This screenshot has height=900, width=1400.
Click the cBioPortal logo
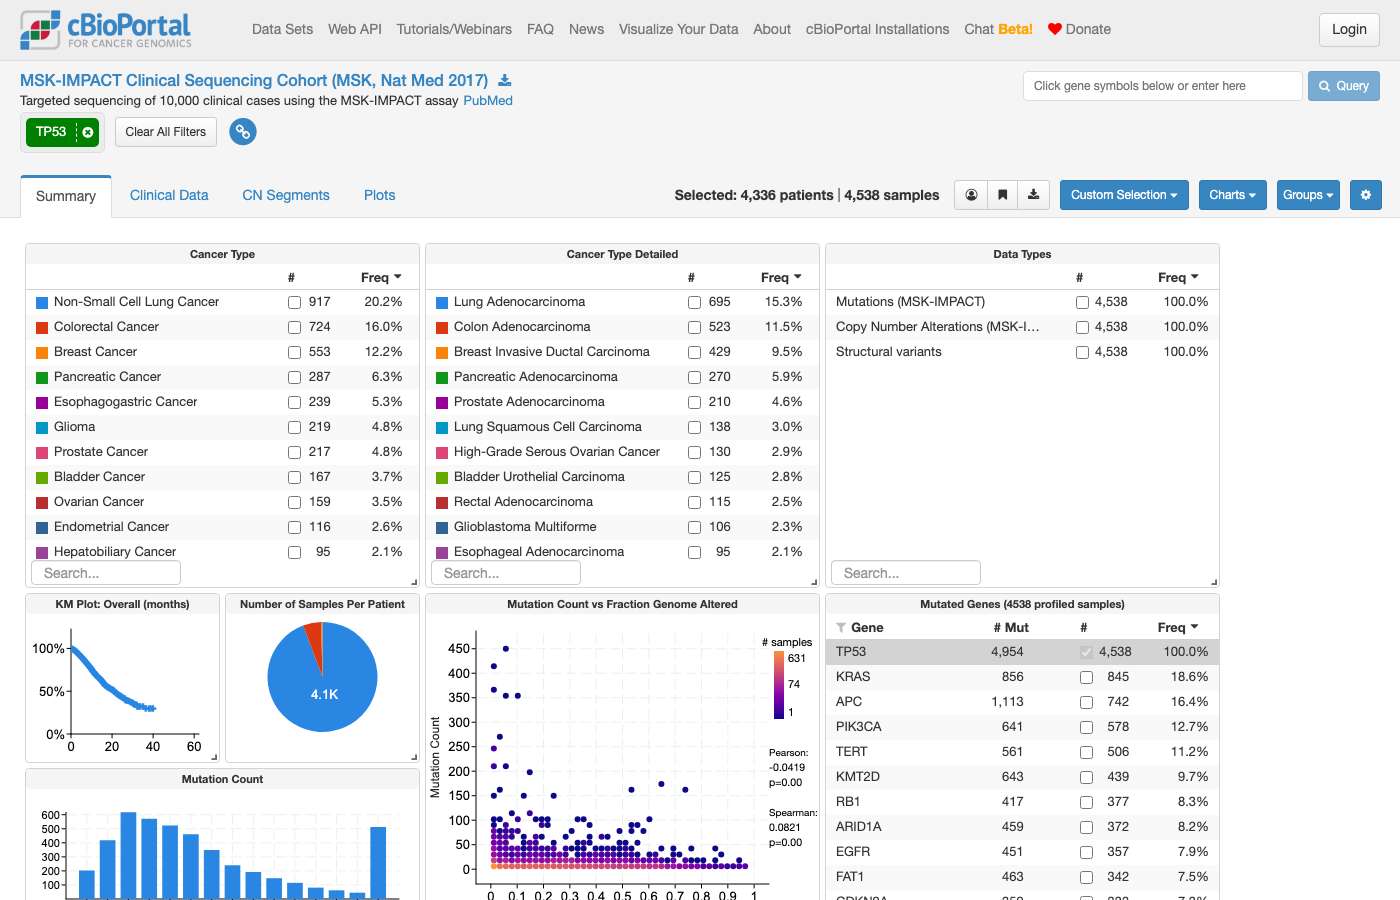point(105,30)
